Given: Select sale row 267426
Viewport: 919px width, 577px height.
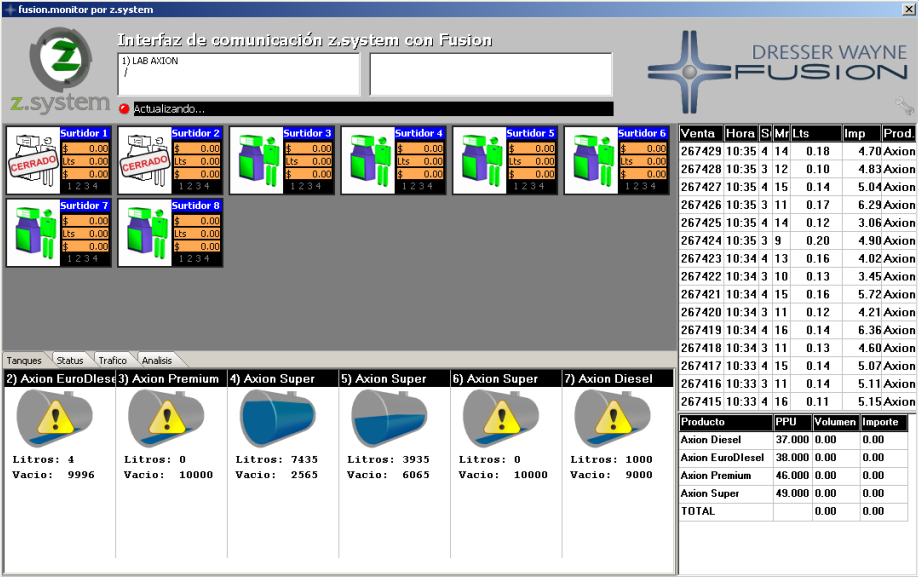Looking at the screenshot, I should [x=798, y=205].
